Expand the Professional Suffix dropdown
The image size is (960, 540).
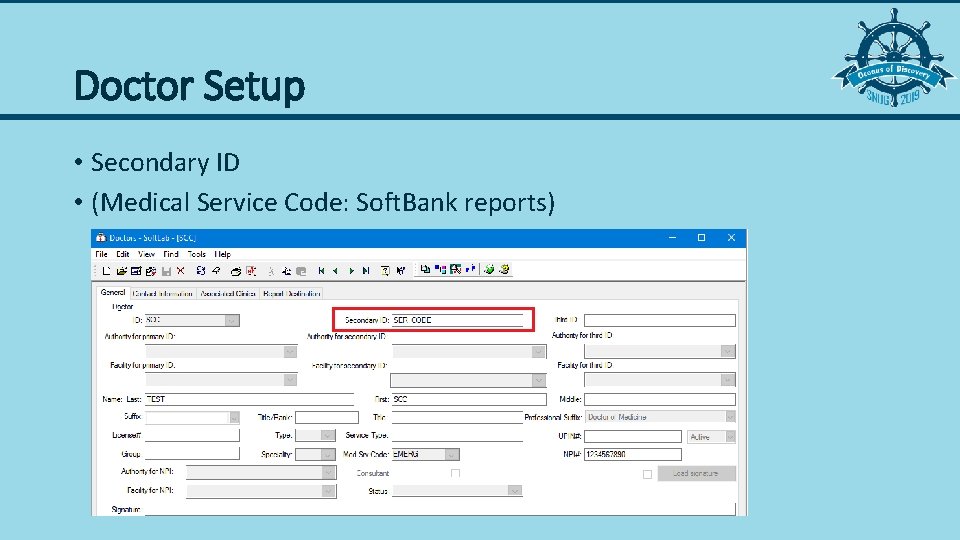730,417
